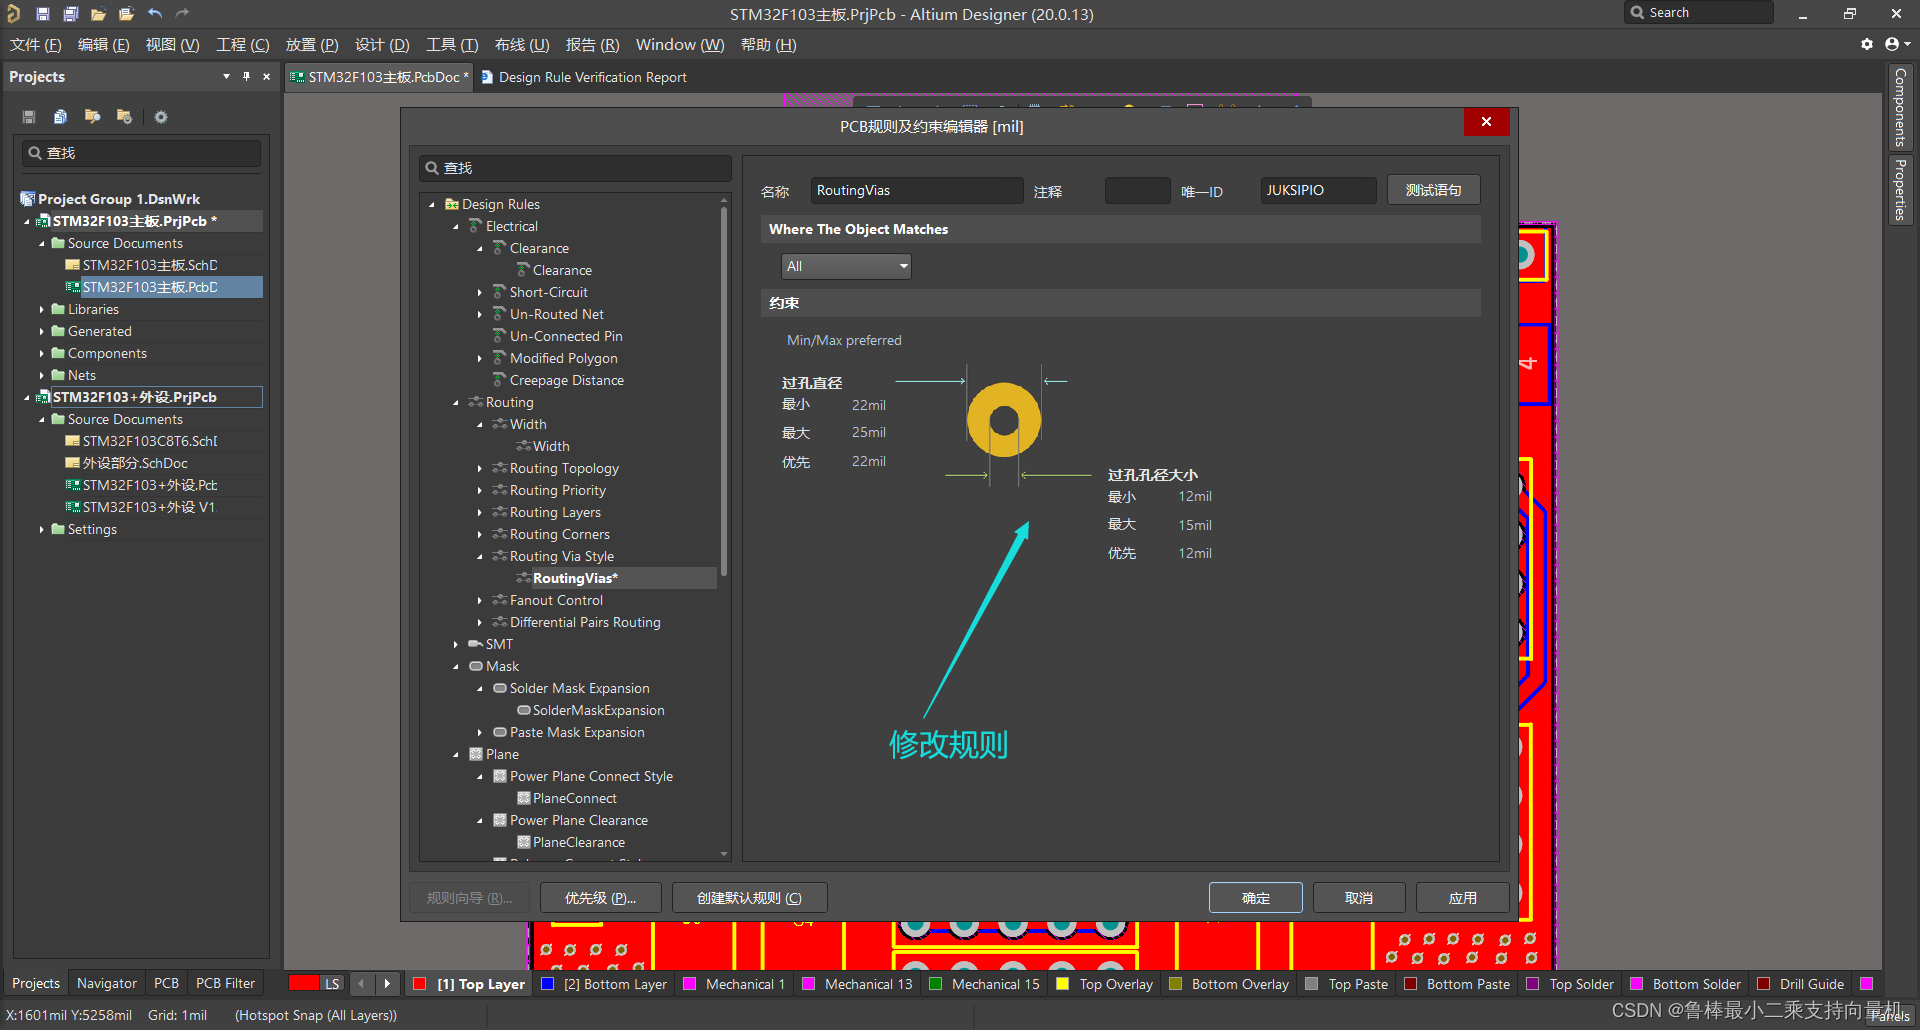This screenshot has height=1030, width=1920.
Task: Click the LS layer set button
Action: (332, 984)
